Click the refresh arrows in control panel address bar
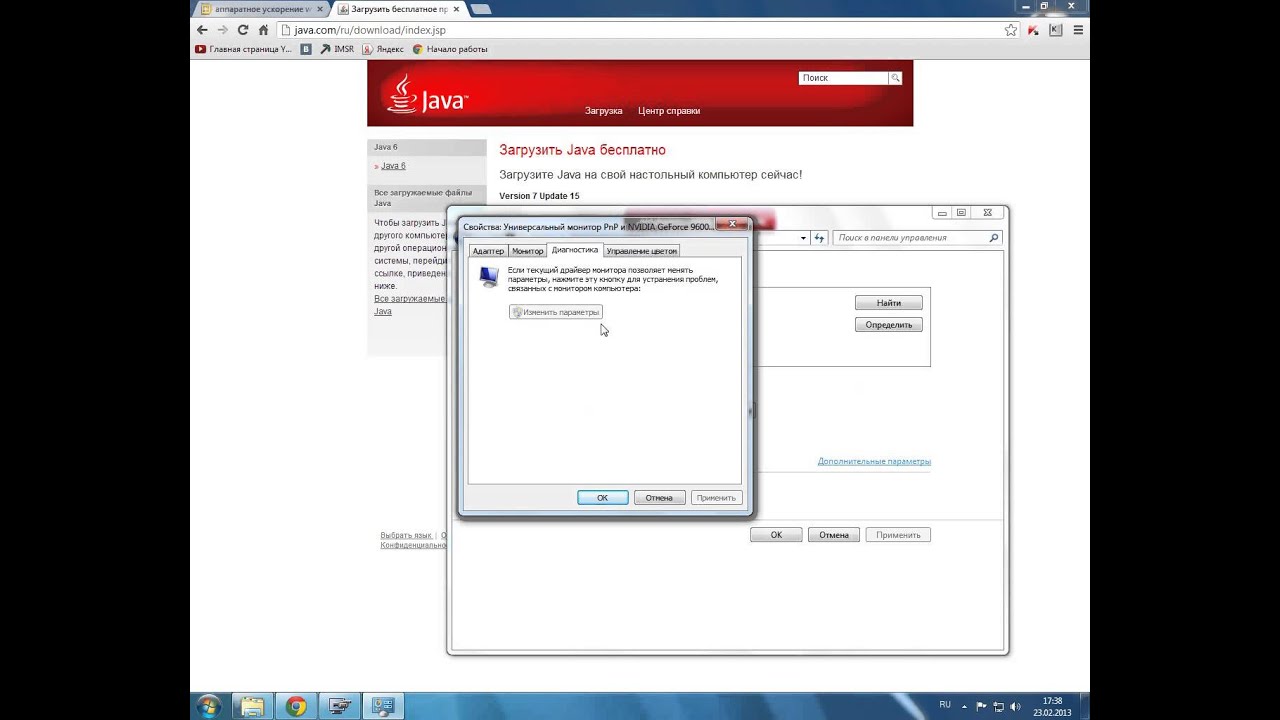Screen dimensions: 1280x720 820,238
